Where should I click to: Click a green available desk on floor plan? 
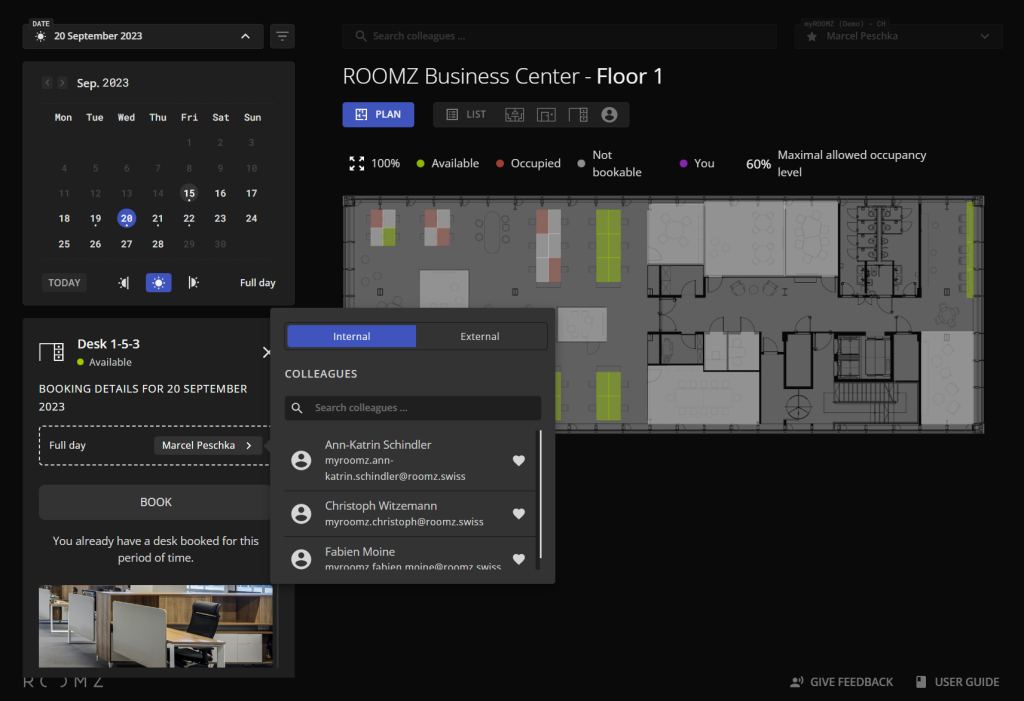[x=608, y=245]
